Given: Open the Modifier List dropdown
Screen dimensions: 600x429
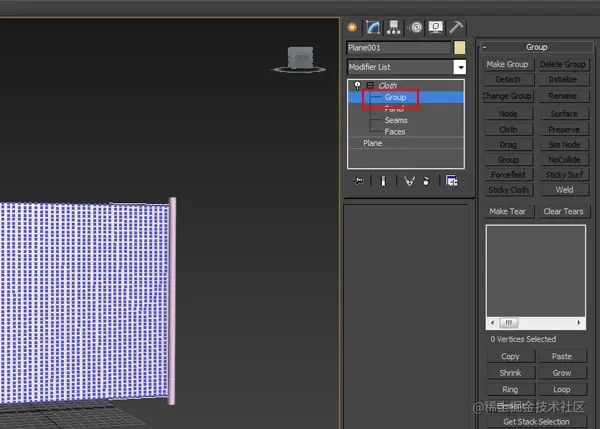Looking at the screenshot, I should point(460,67).
